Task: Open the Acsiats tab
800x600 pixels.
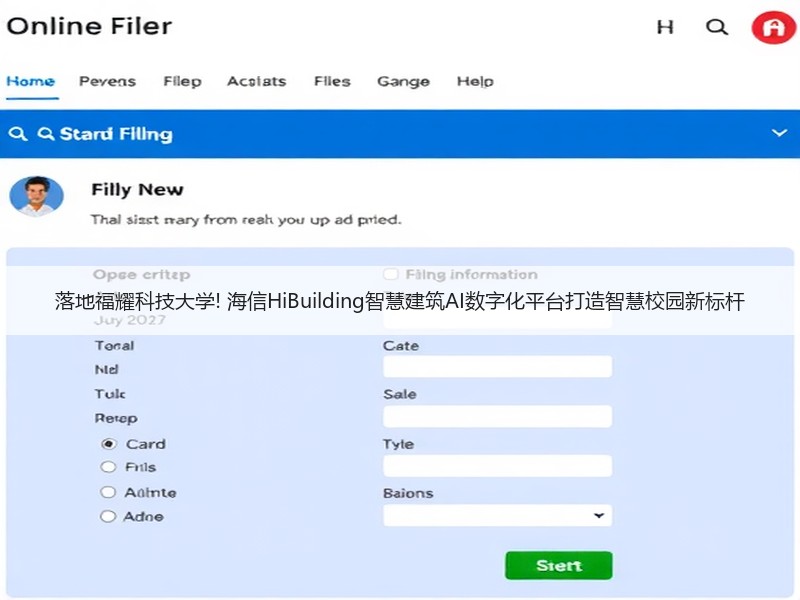Action: pos(256,81)
